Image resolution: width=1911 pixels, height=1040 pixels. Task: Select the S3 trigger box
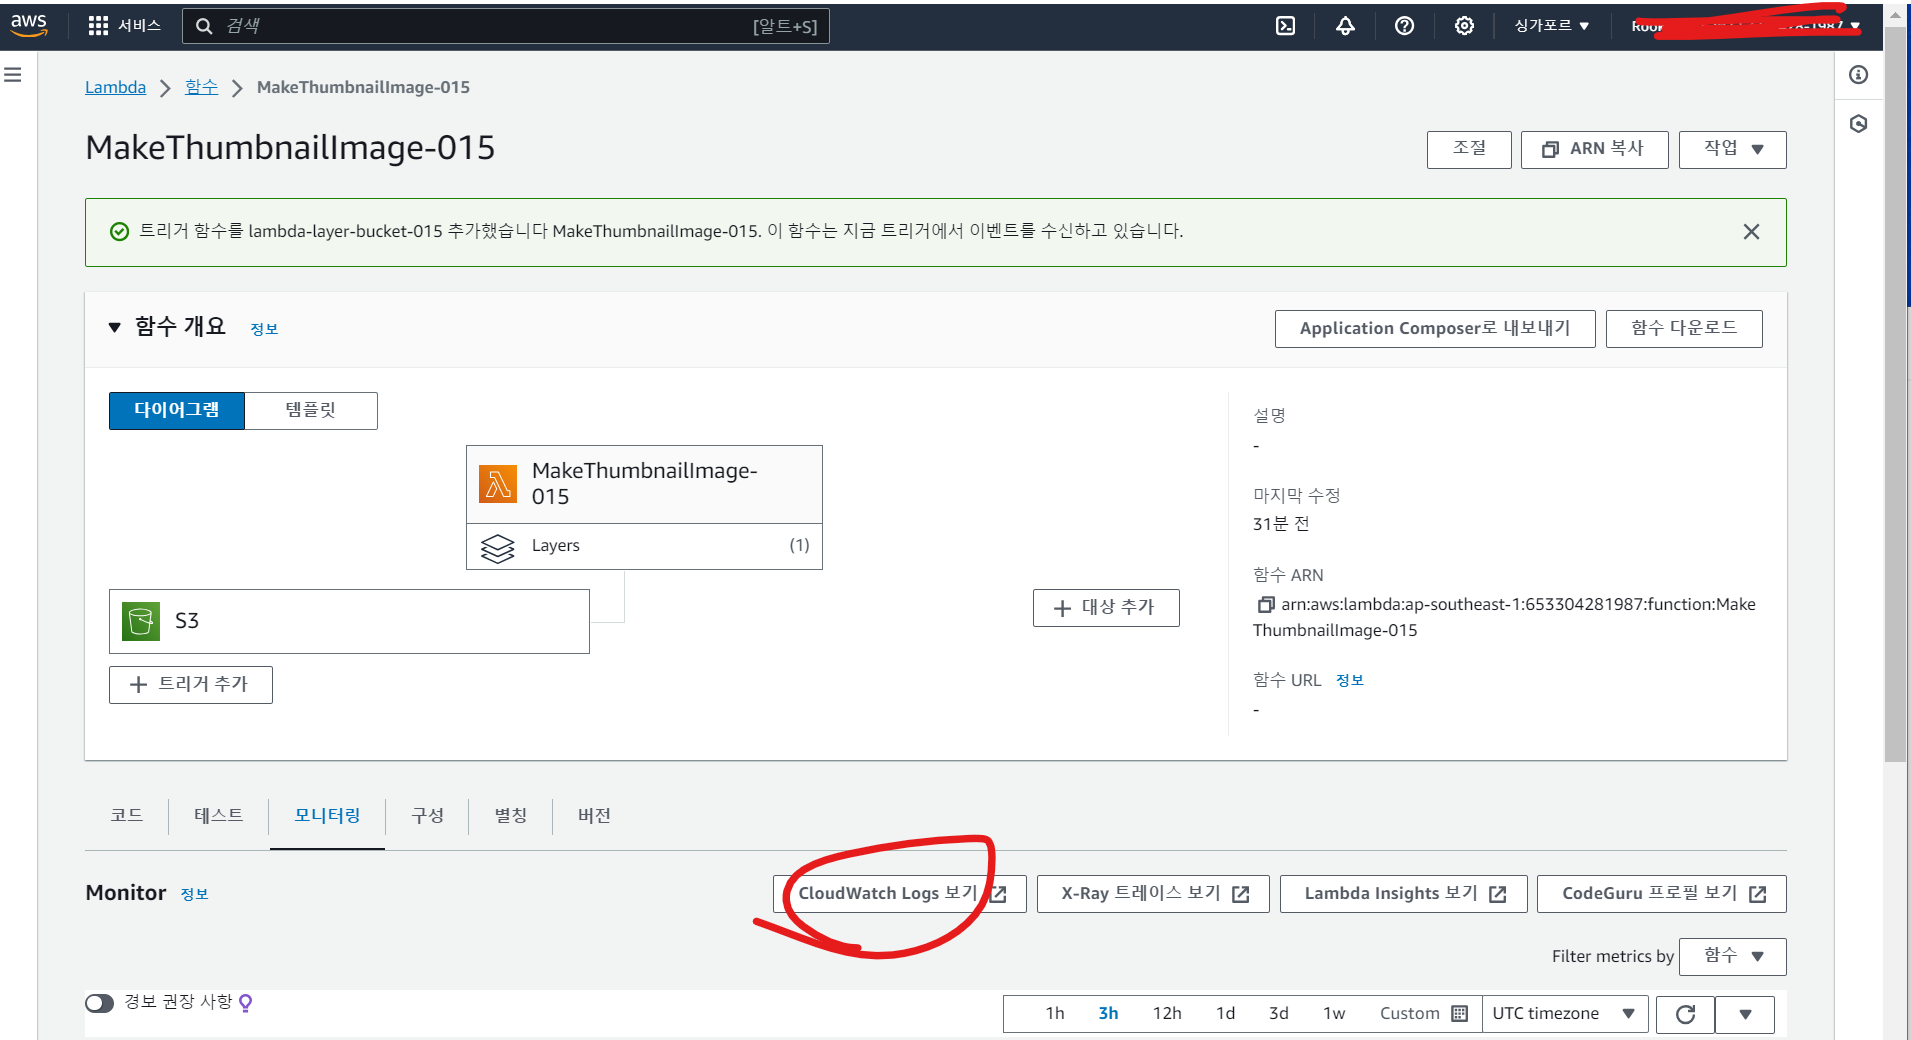click(x=349, y=621)
